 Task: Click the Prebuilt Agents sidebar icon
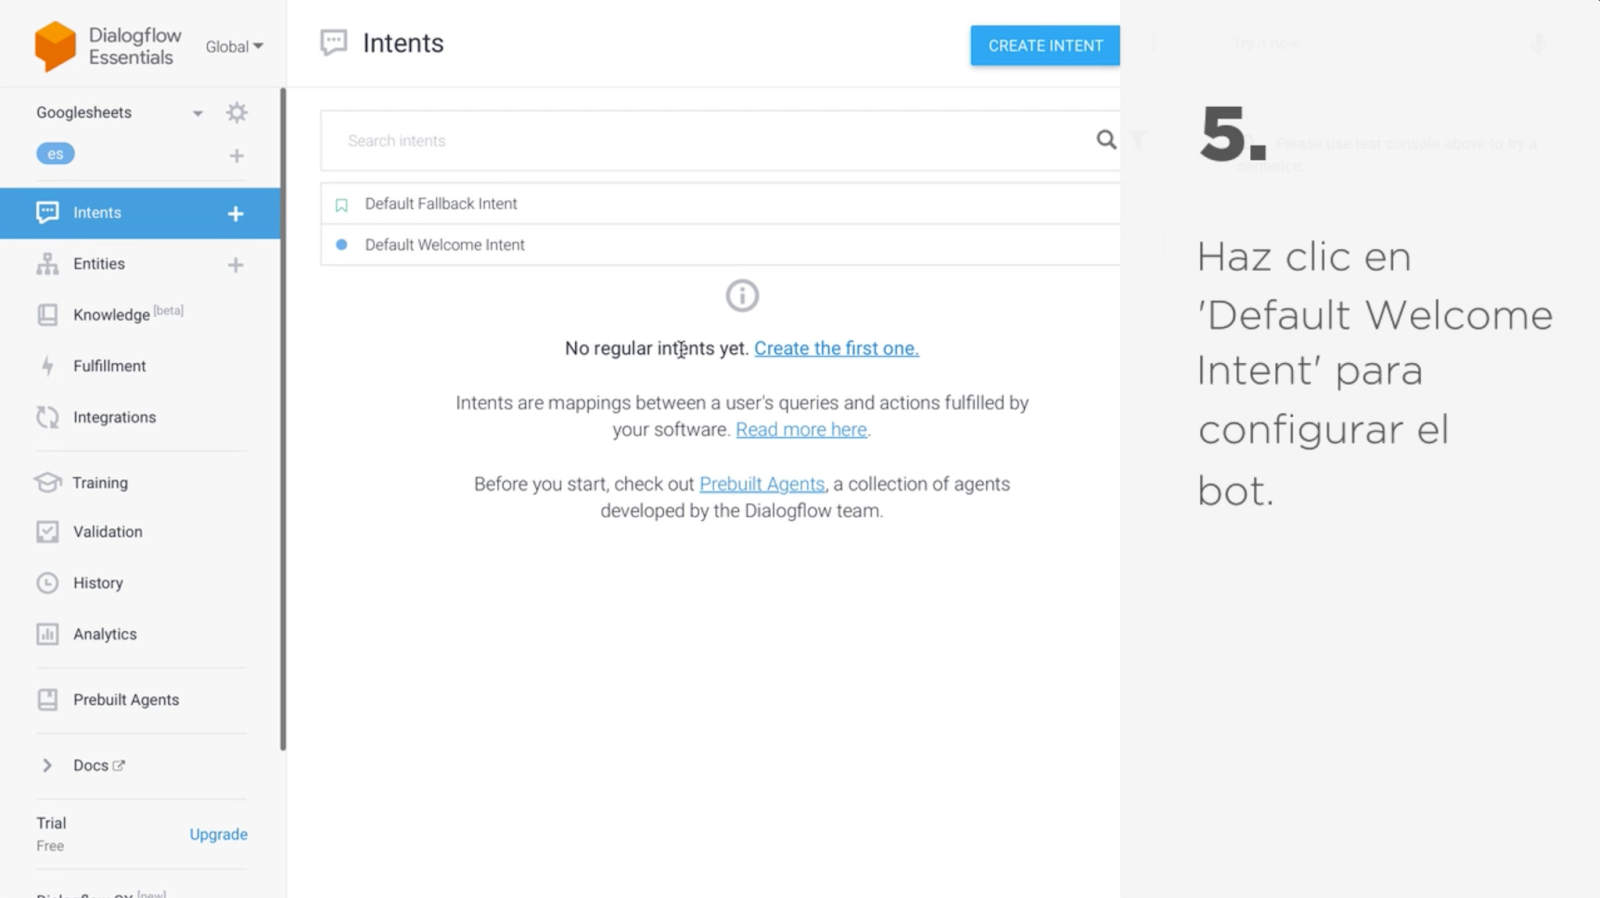[x=47, y=700]
